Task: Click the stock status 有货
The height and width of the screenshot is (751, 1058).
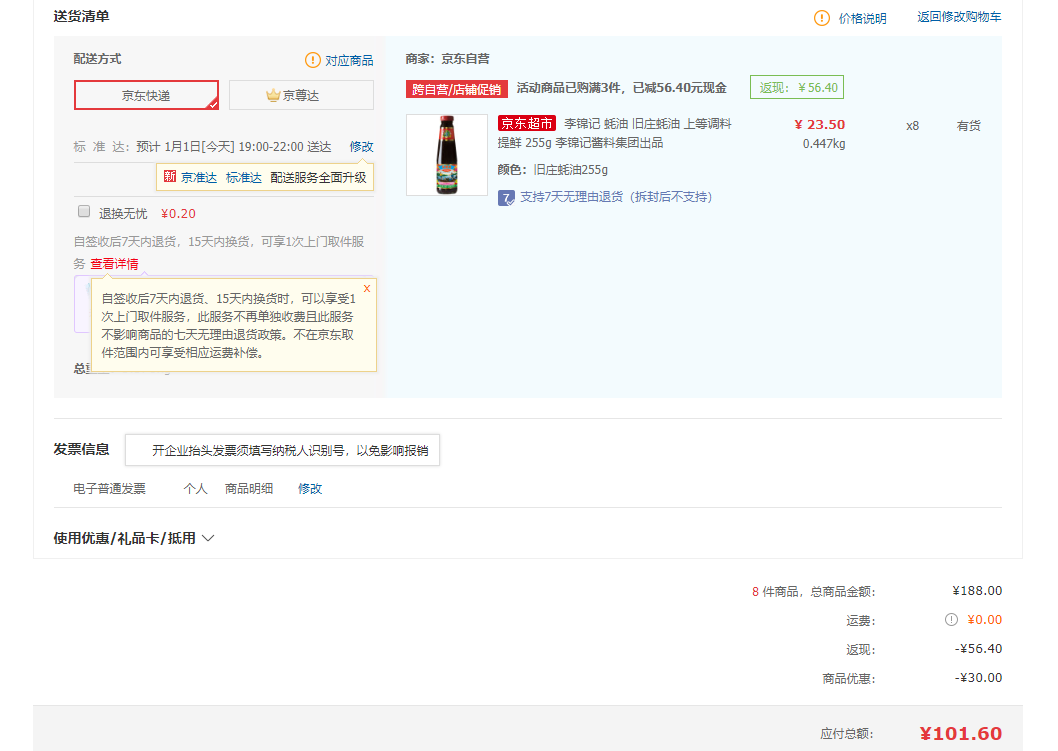Action: [968, 126]
